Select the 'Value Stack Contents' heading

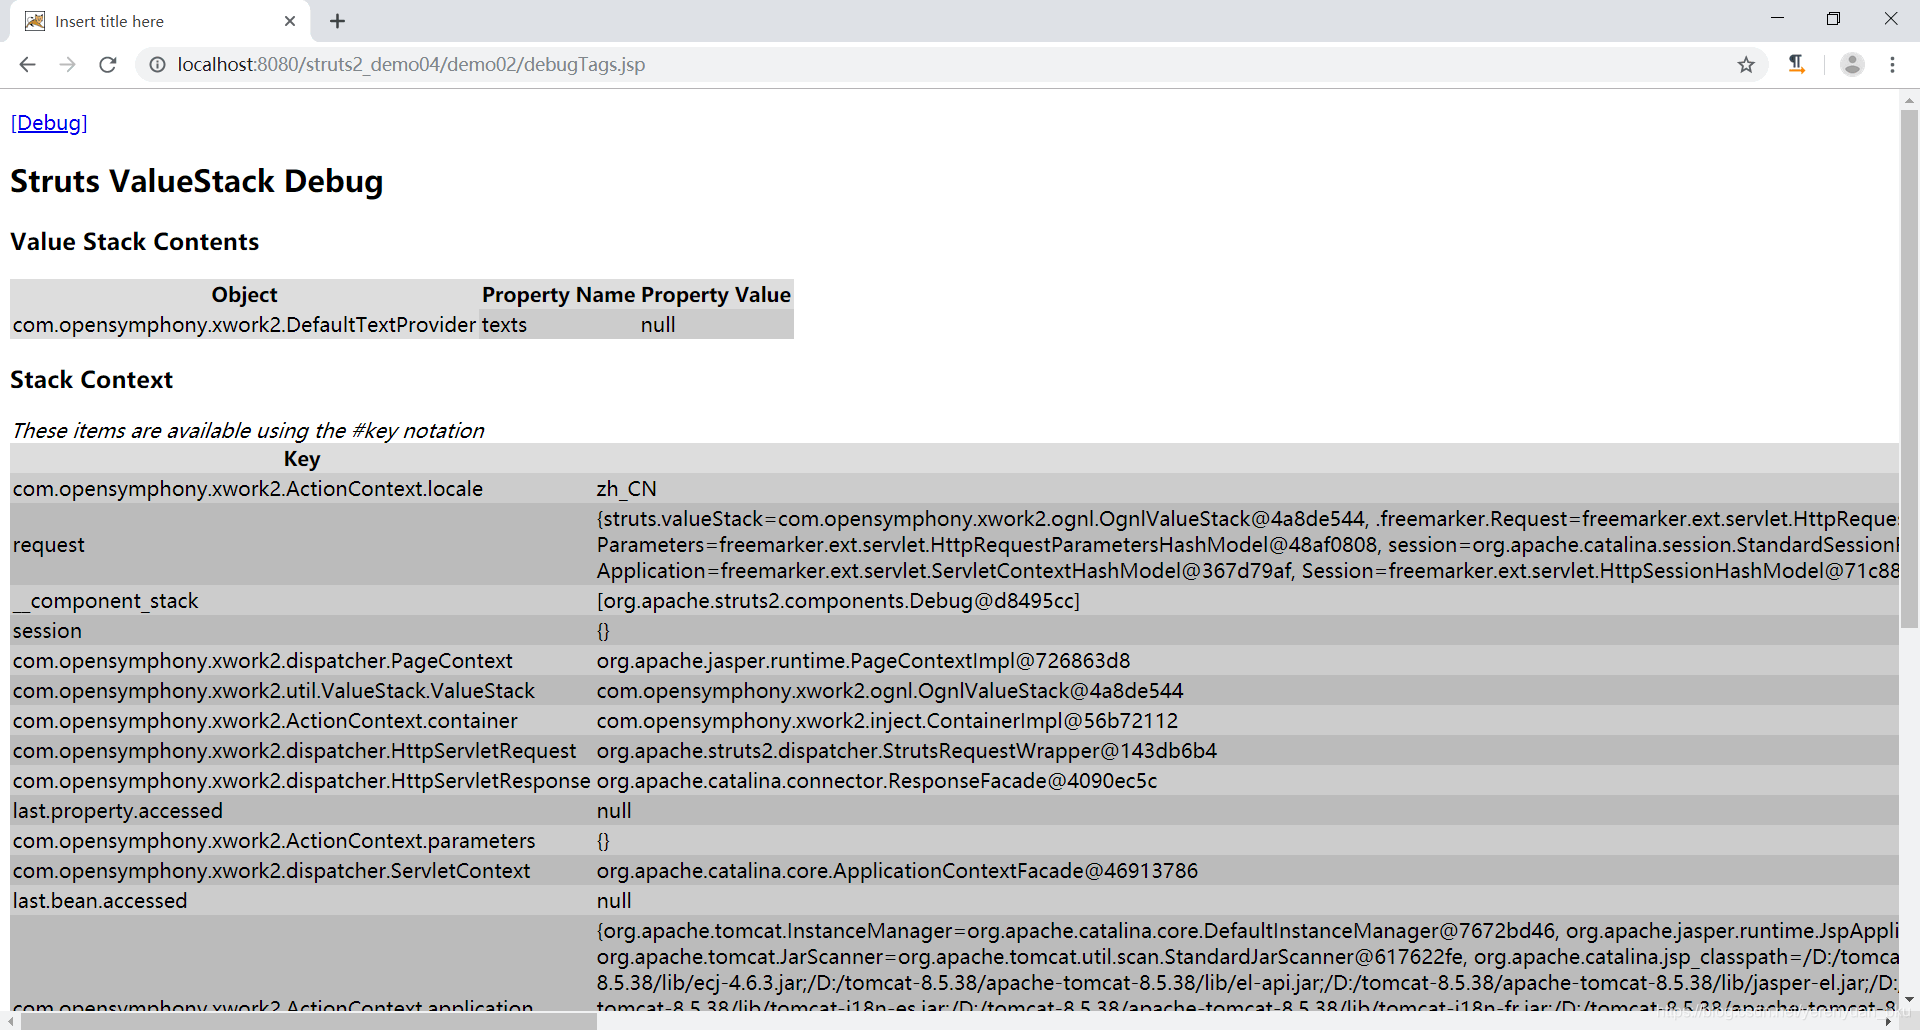[135, 242]
